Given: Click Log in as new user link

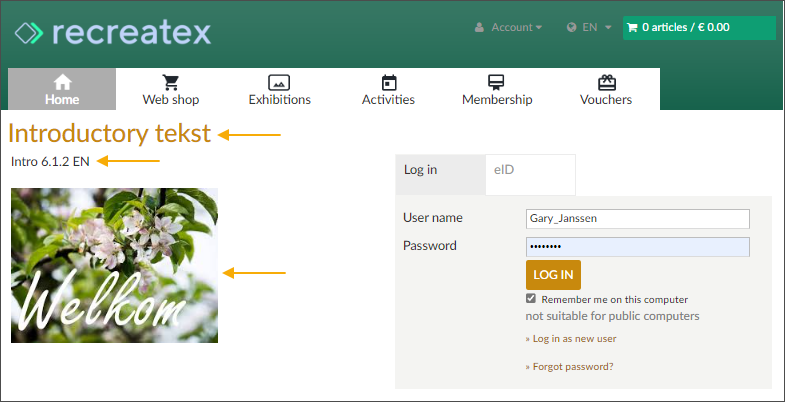Looking at the screenshot, I should coord(574,339).
